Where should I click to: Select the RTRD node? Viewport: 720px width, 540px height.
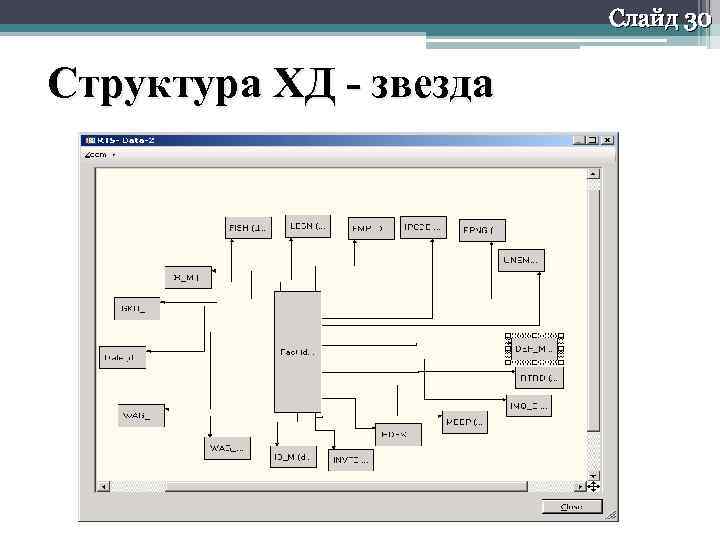539,378
